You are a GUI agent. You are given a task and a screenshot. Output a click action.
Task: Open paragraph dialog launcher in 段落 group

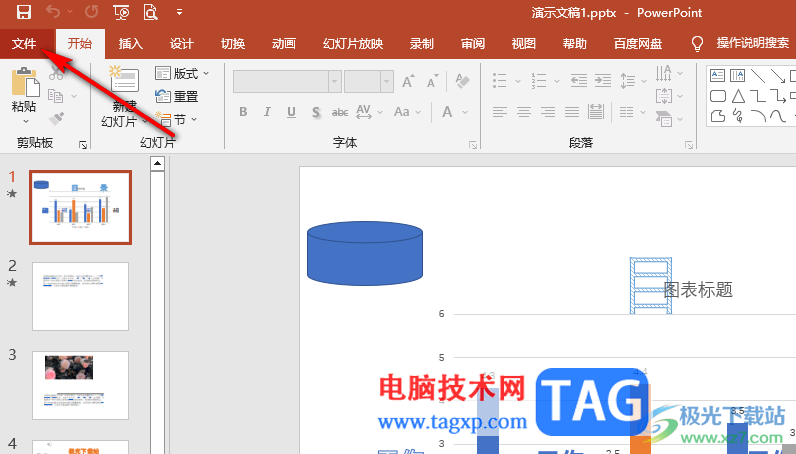pyautogui.click(x=689, y=145)
